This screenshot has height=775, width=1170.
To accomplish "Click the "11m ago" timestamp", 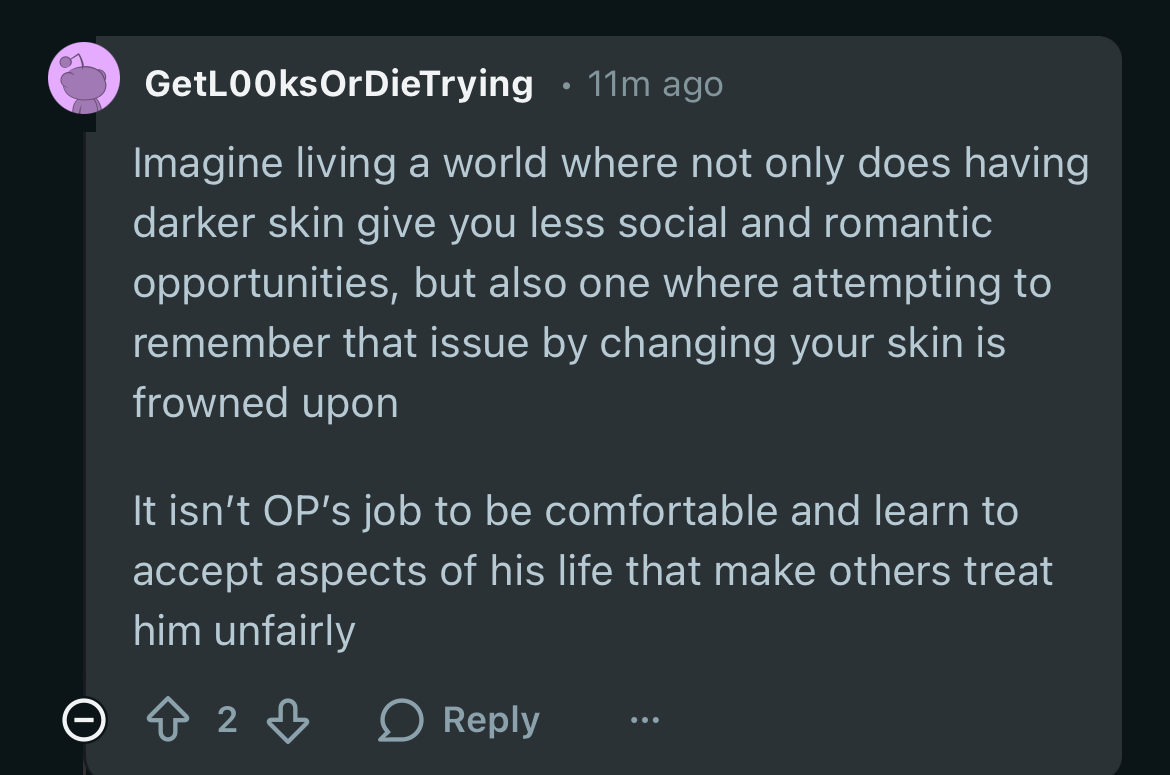I will coord(655,84).
